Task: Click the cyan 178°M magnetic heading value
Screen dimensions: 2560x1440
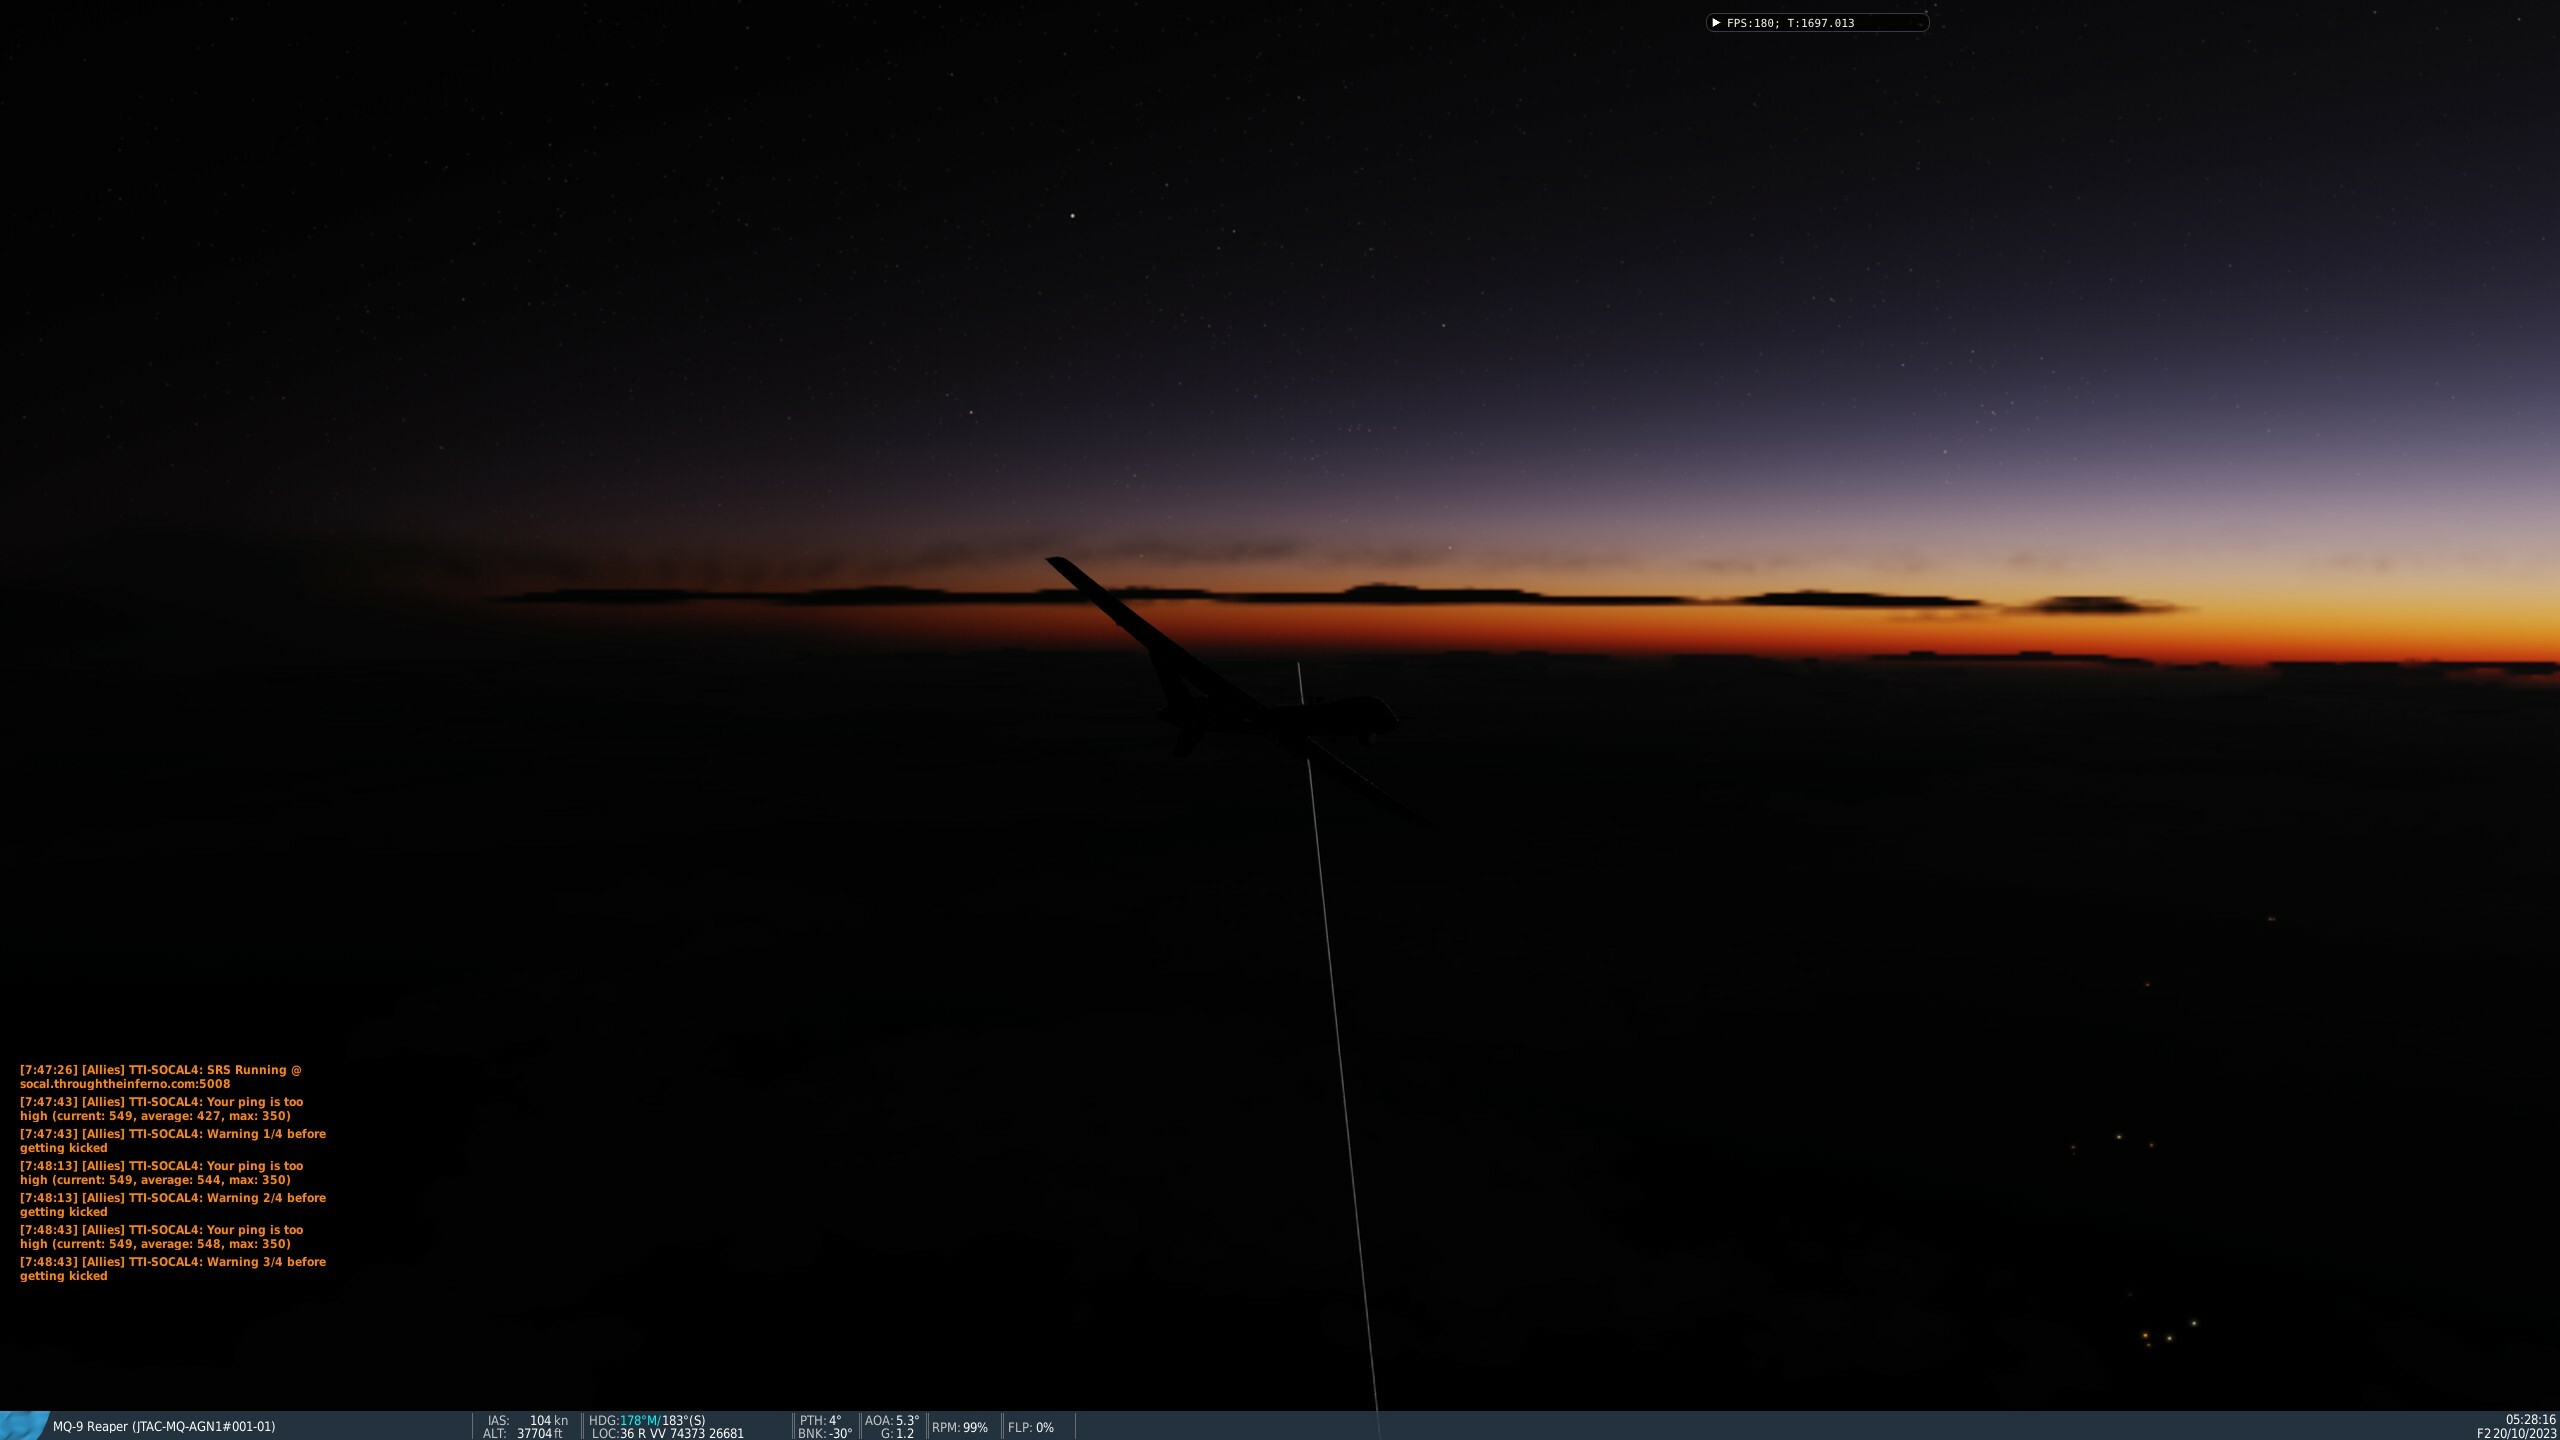Action: pyautogui.click(x=638, y=1420)
